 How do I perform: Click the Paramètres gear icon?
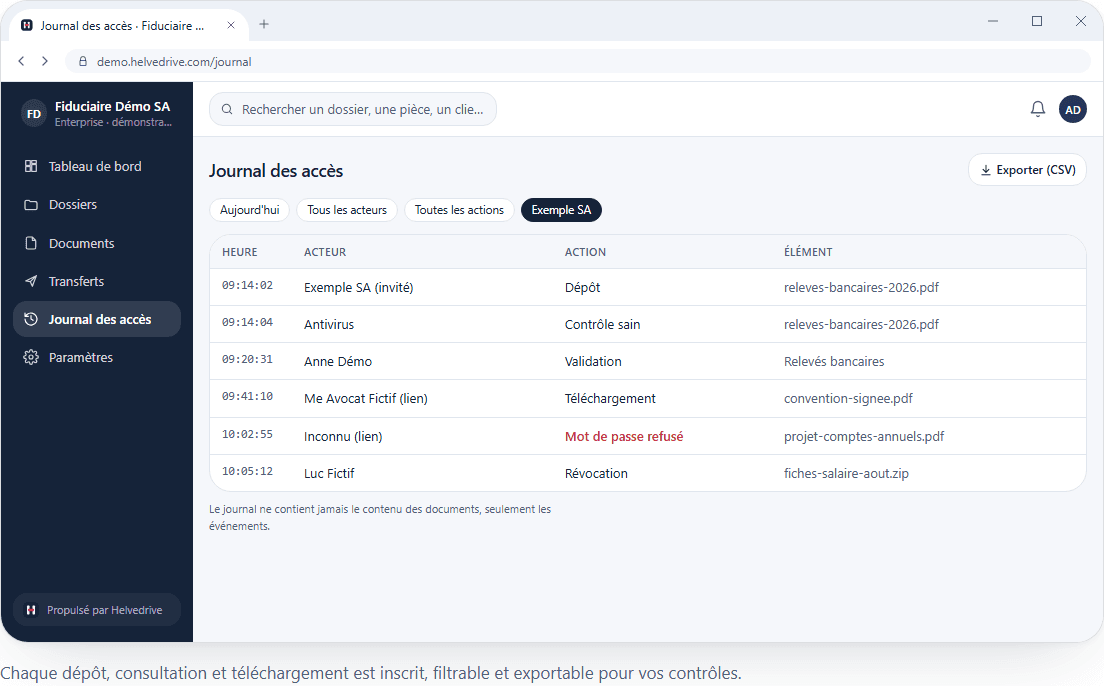point(31,357)
